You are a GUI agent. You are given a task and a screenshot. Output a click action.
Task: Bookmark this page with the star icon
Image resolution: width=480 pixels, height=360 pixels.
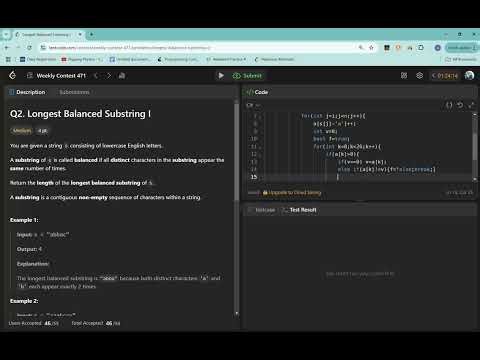[x=371, y=48]
